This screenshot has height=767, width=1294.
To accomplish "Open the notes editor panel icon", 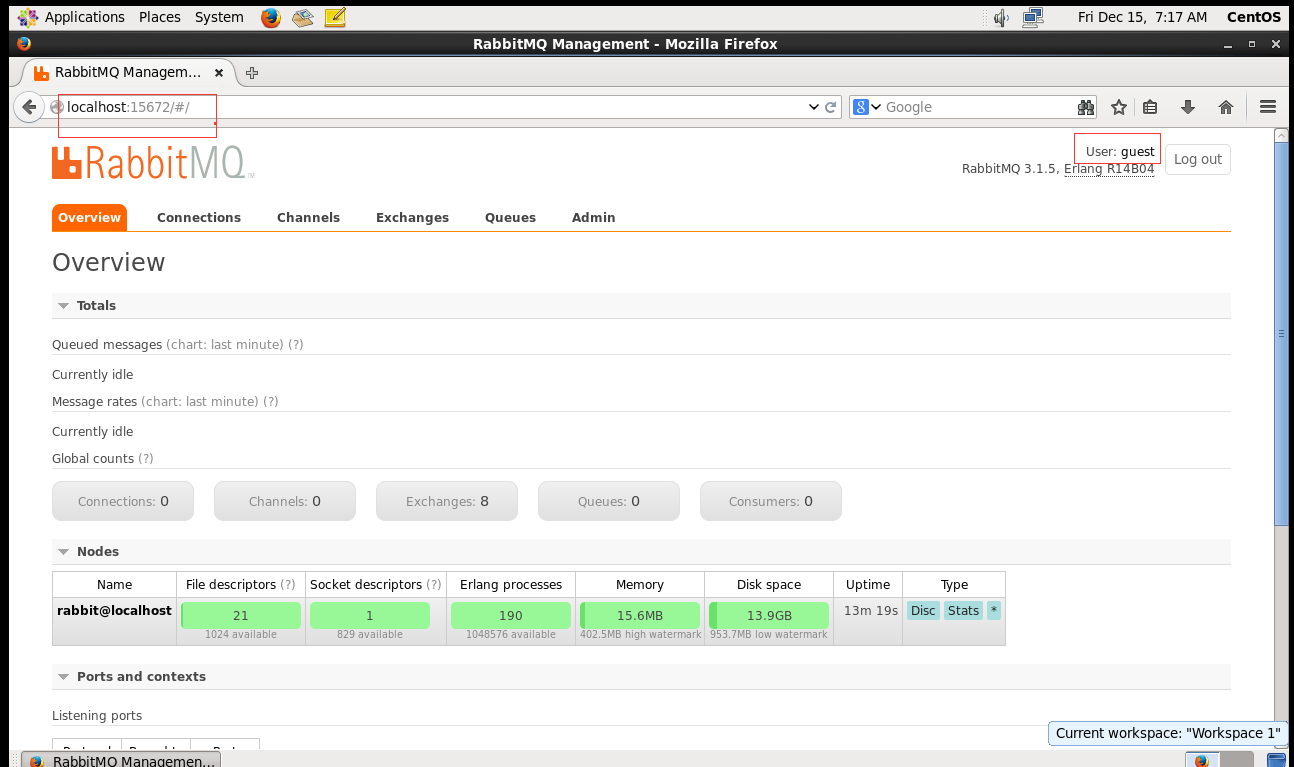I will point(336,17).
